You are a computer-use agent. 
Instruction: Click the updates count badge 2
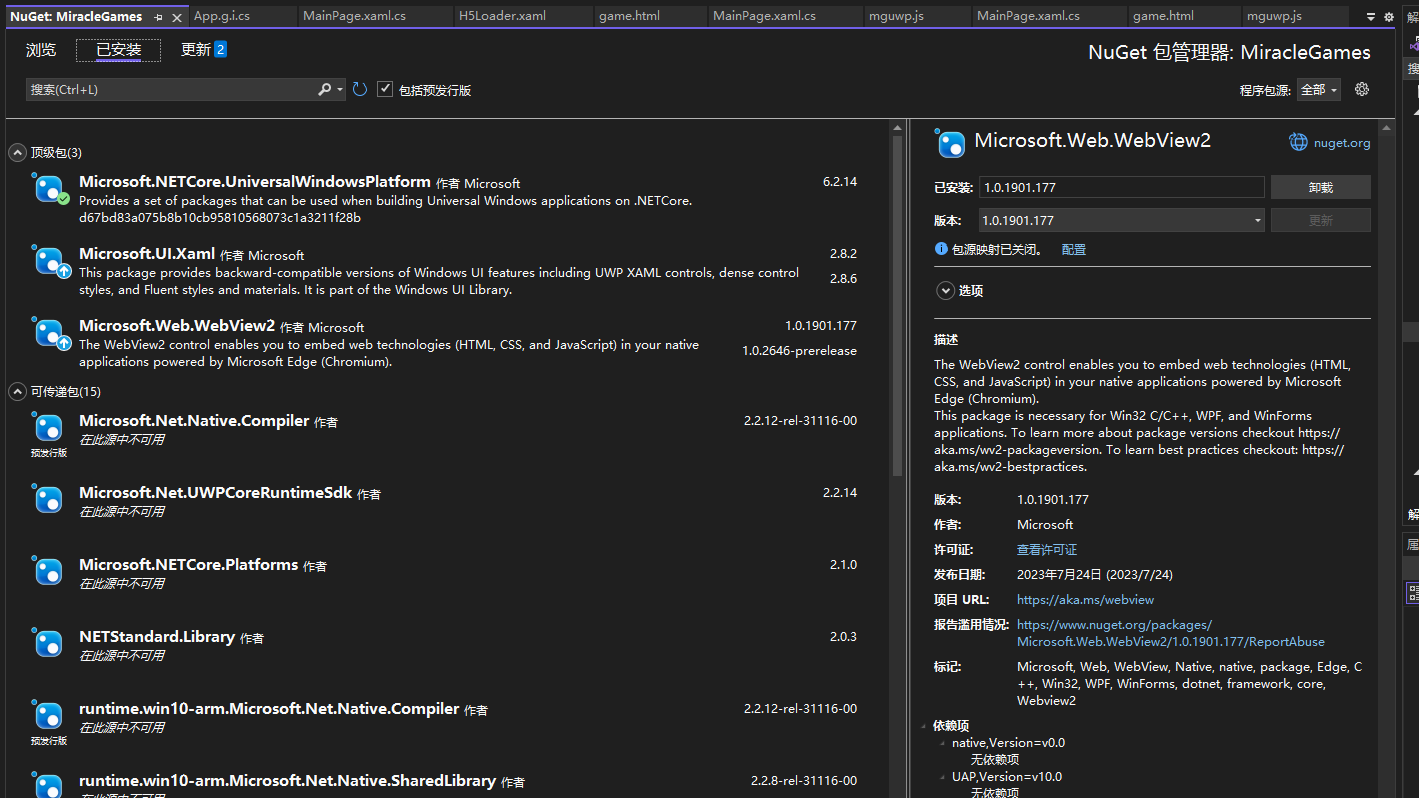click(x=220, y=49)
